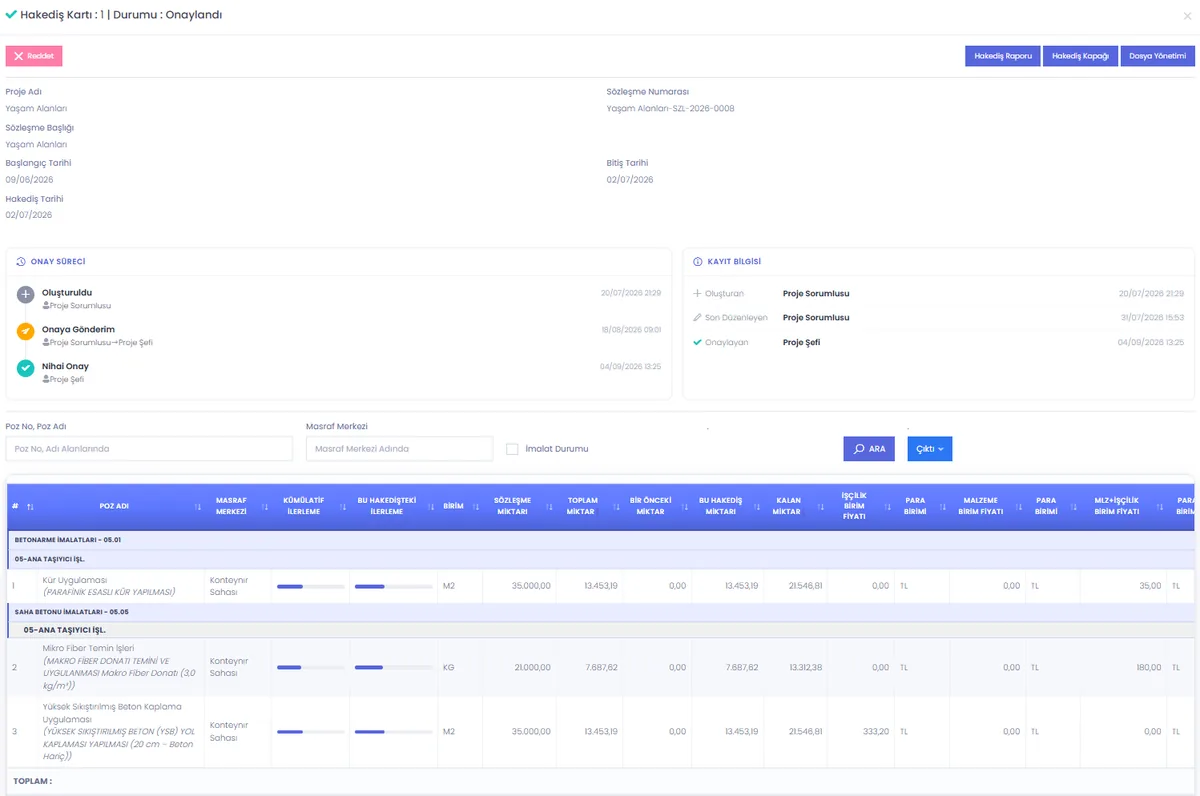The height and width of the screenshot is (796, 1200).
Task: Click the Onaya Gönderim orange send icon
Action: [x=26, y=331]
